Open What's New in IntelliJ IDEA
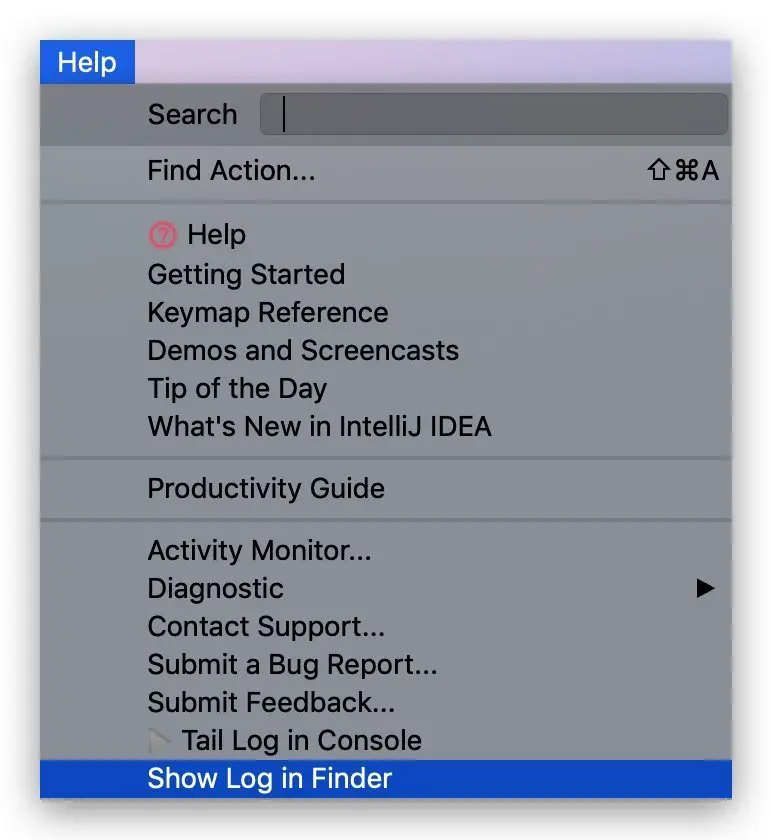 [x=319, y=427]
